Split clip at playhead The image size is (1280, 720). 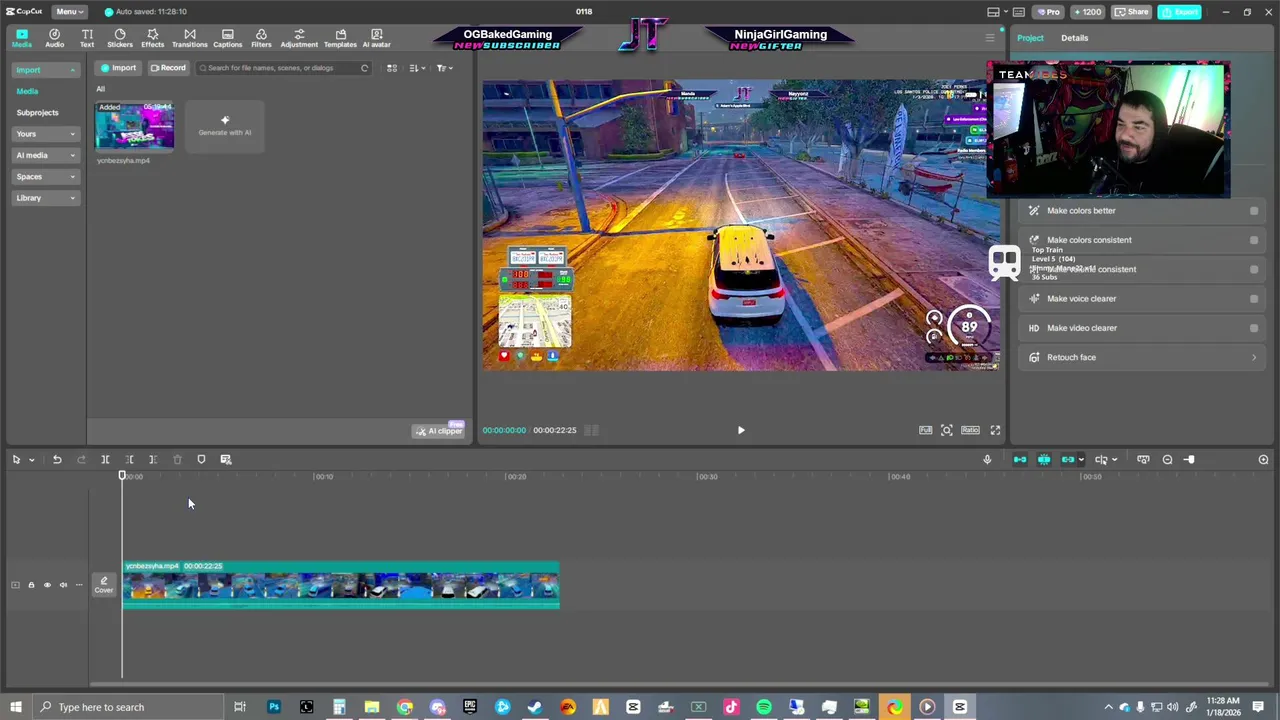[x=105, y=459]
